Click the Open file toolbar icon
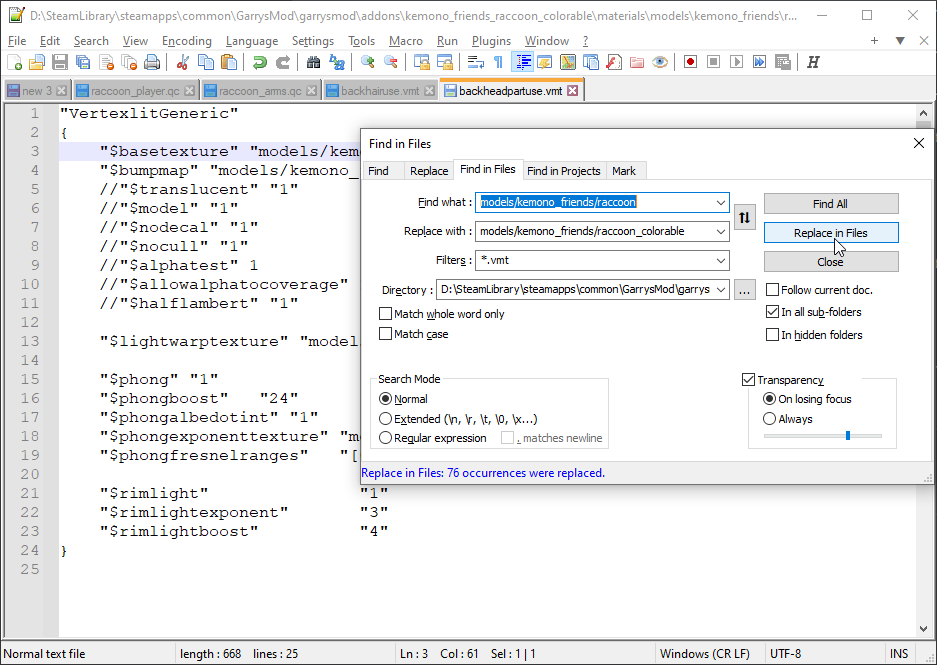 (x=37, y=62)
